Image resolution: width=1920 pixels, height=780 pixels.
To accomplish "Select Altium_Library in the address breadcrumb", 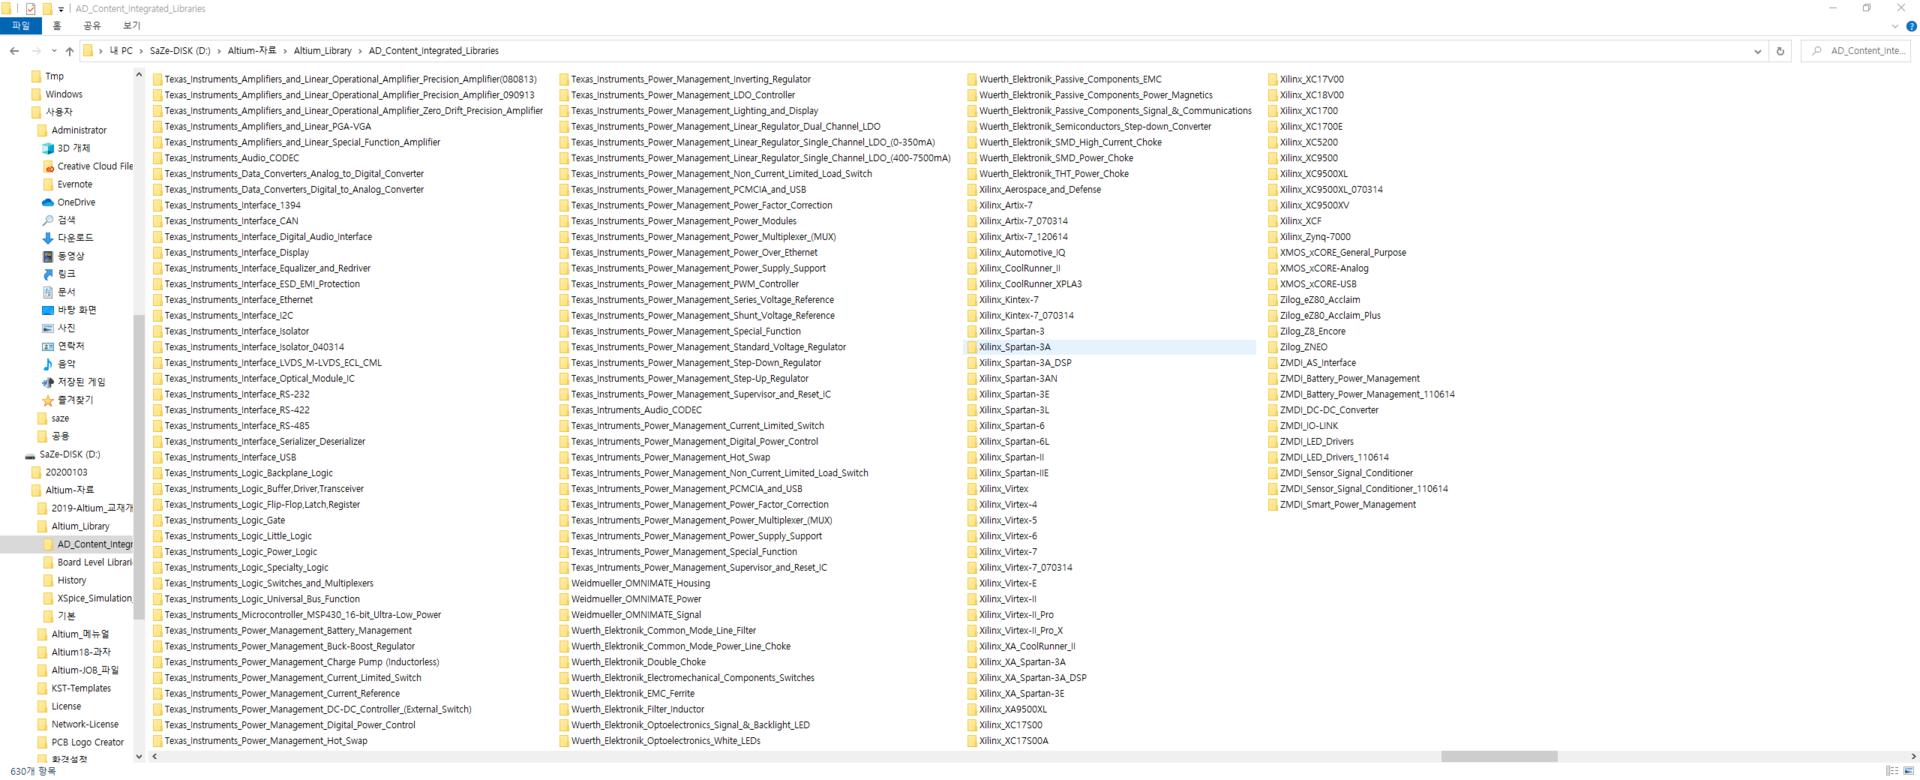I will (x=322, y=51).
